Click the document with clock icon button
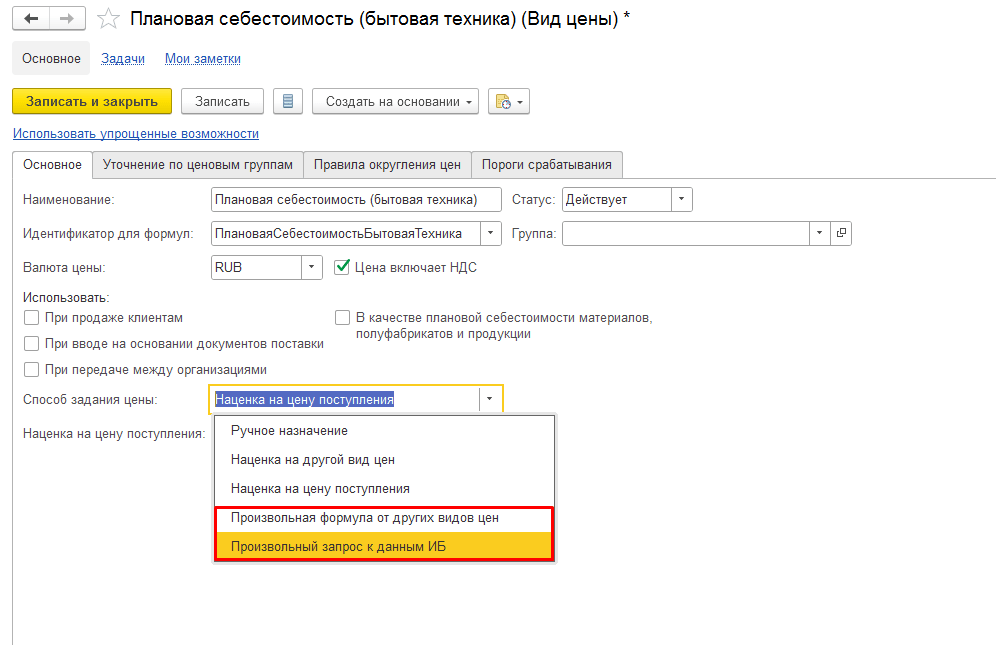 click(x=508, y=102)
